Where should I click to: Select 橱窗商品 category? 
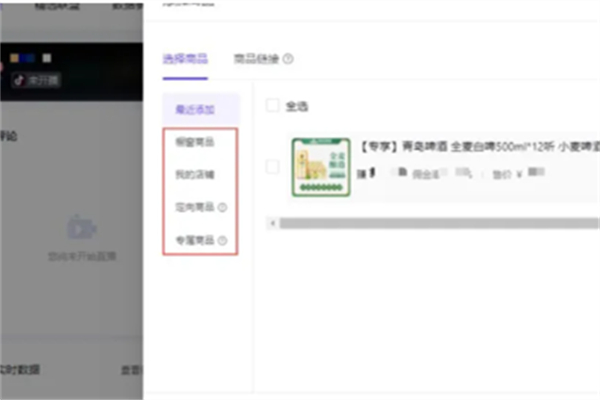tap(195, 142)
